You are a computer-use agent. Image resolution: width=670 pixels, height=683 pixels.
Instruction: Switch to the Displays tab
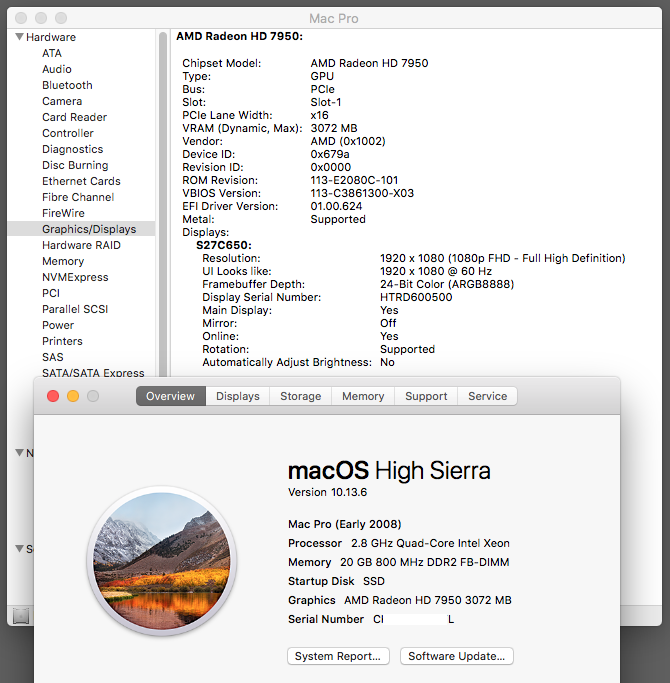coord(237,396)
